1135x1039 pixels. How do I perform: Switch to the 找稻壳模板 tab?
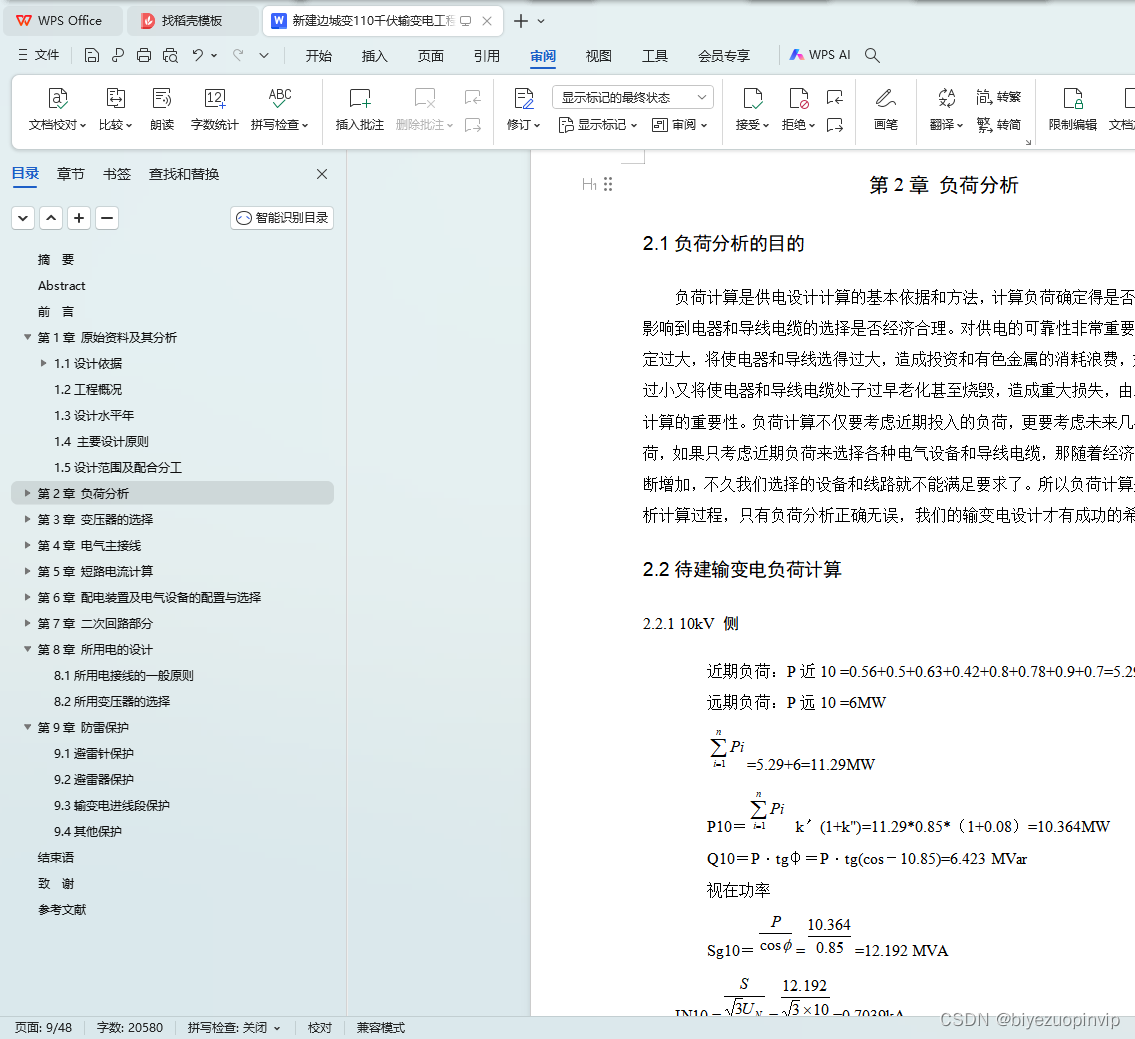[192, 21]
